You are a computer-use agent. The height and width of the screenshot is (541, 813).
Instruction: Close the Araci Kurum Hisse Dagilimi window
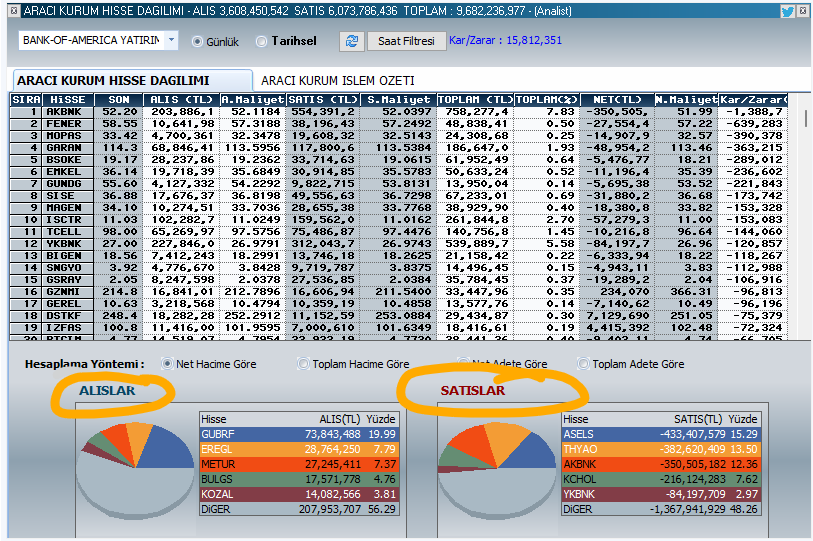tap(804, 10)
